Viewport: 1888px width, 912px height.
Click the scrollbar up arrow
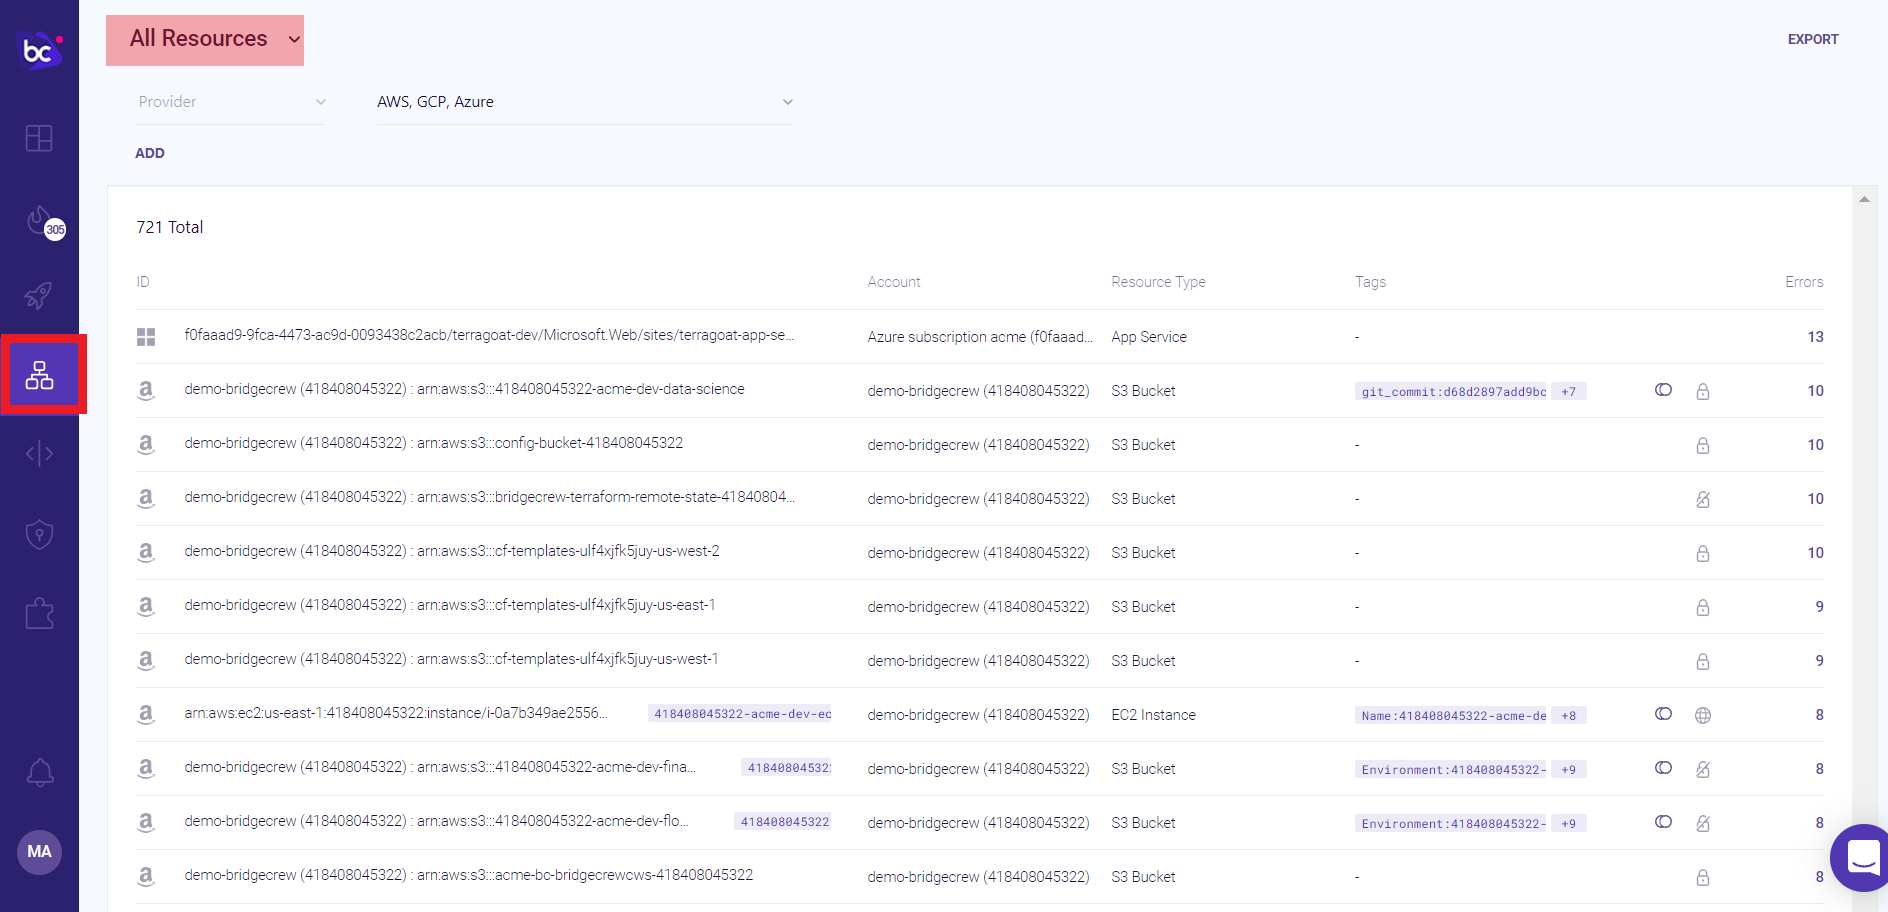[1864, 199]
